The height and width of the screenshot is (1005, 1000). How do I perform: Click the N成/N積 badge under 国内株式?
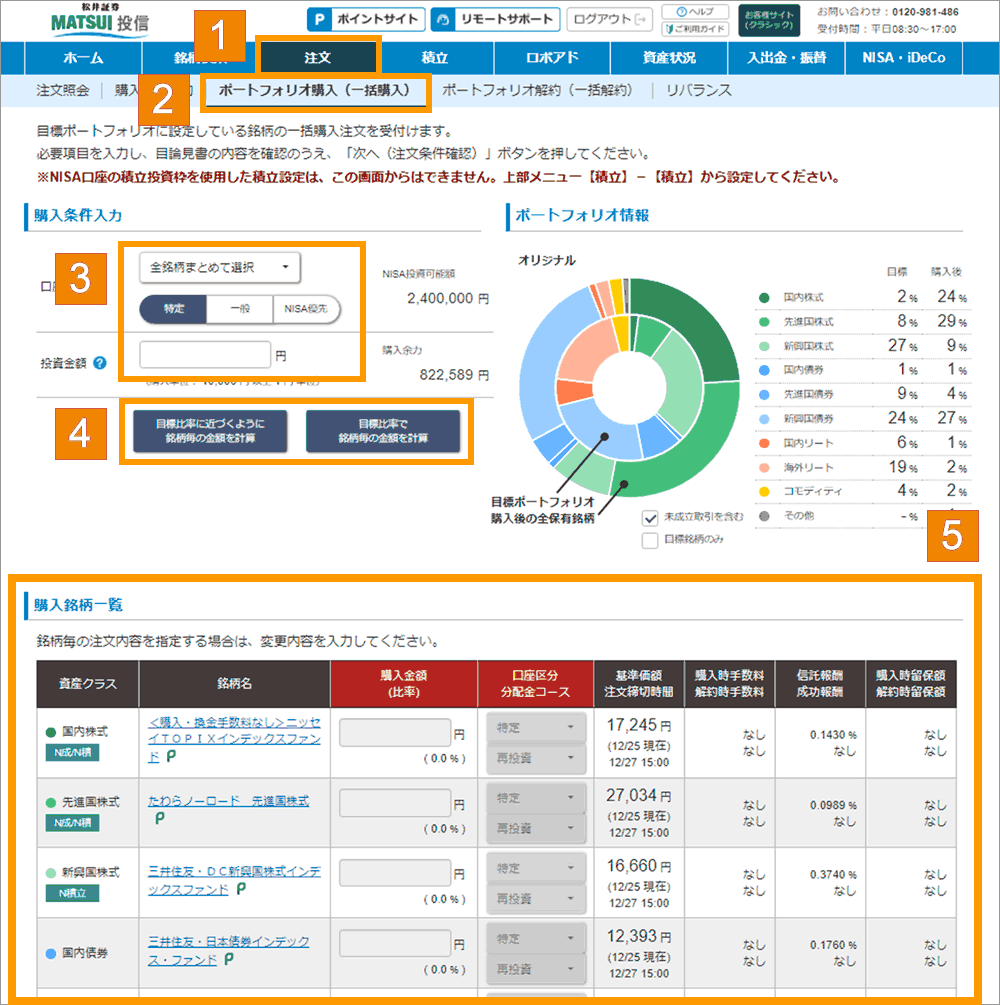72,752
